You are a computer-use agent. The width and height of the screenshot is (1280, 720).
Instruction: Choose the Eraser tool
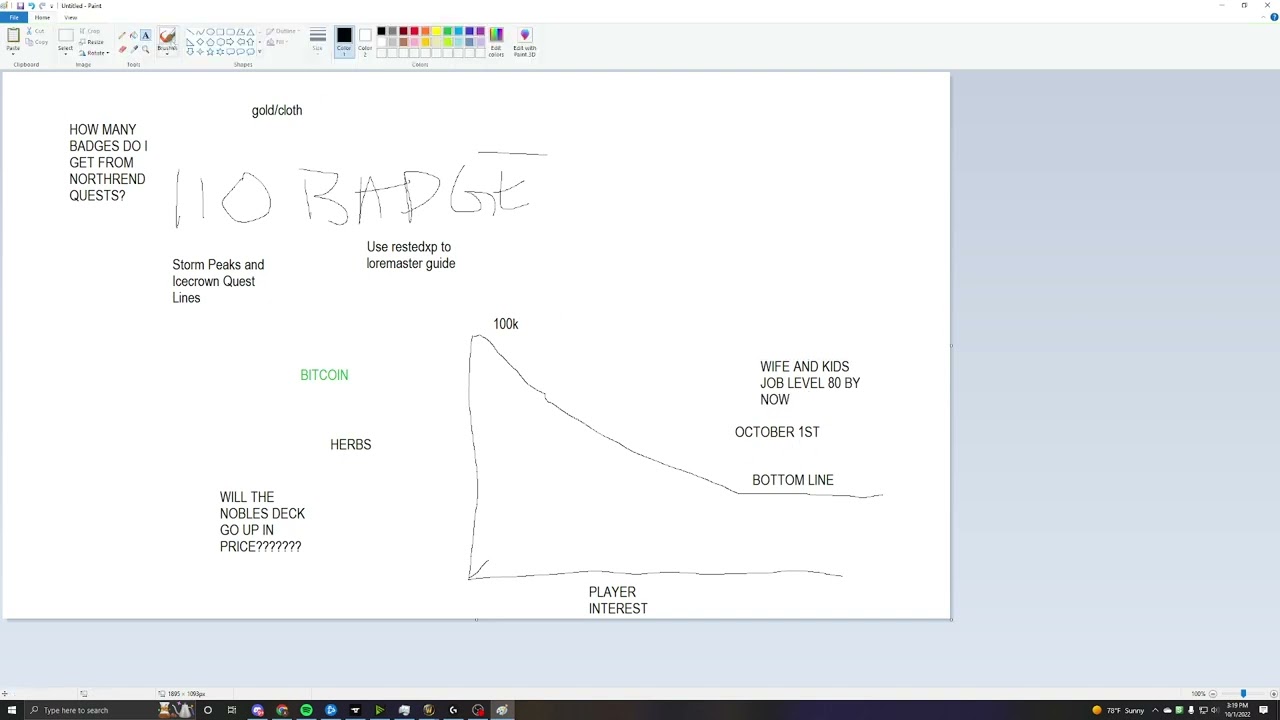(123, 49)
